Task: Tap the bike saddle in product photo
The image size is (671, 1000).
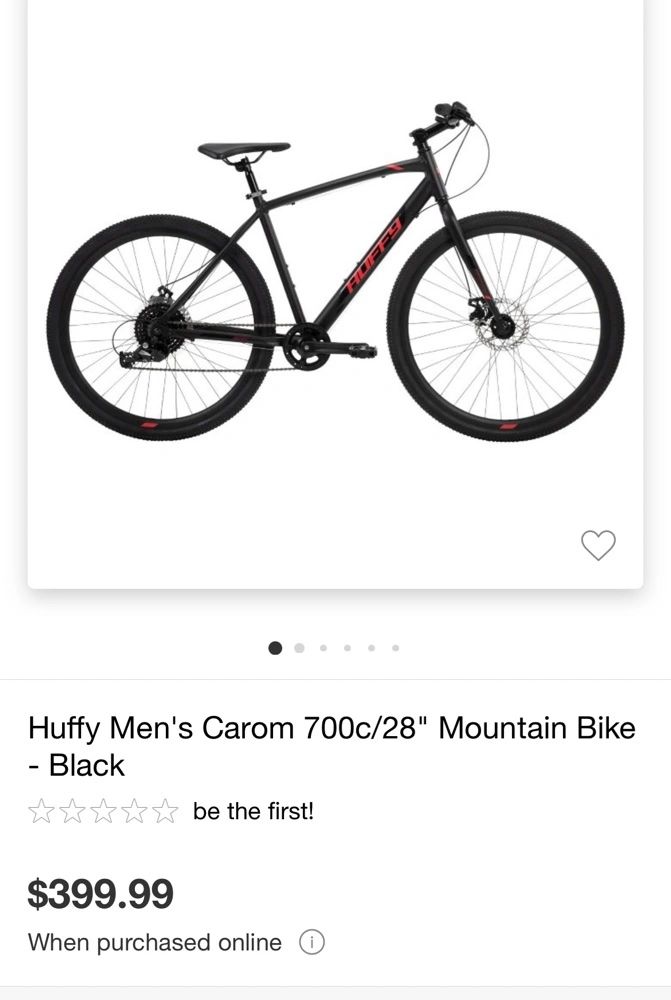Action: 244,151
